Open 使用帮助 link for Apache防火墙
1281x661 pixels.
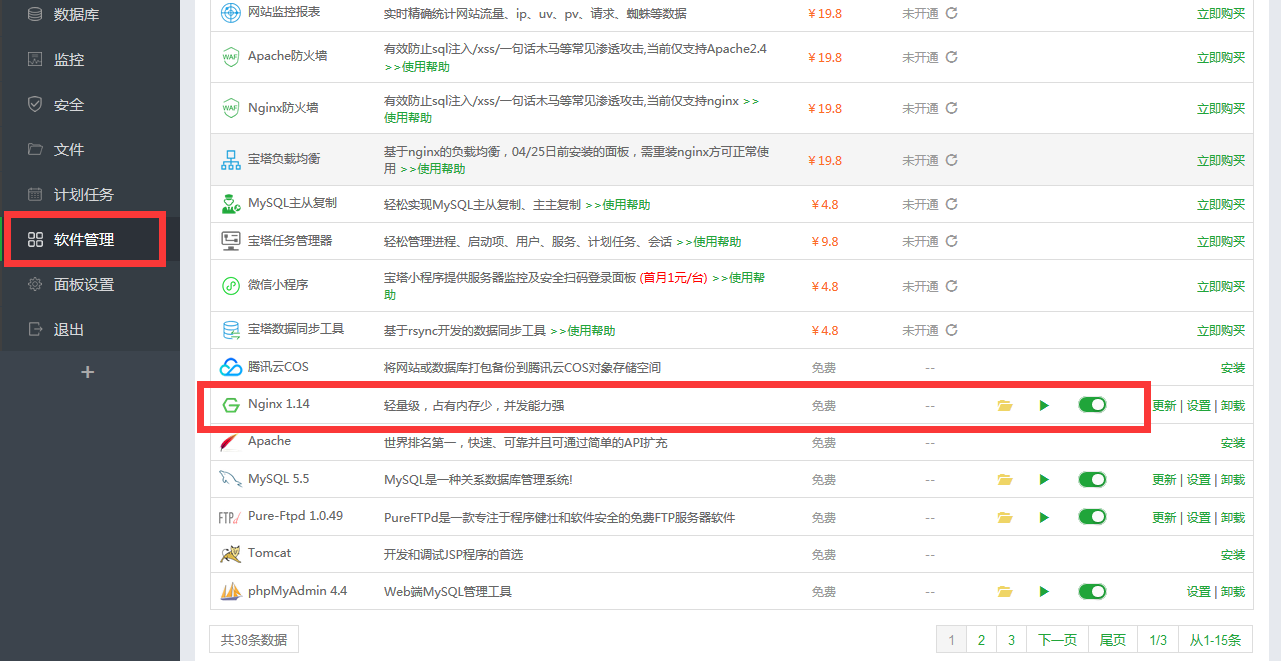pyautogui.click(x=417, y=66)
